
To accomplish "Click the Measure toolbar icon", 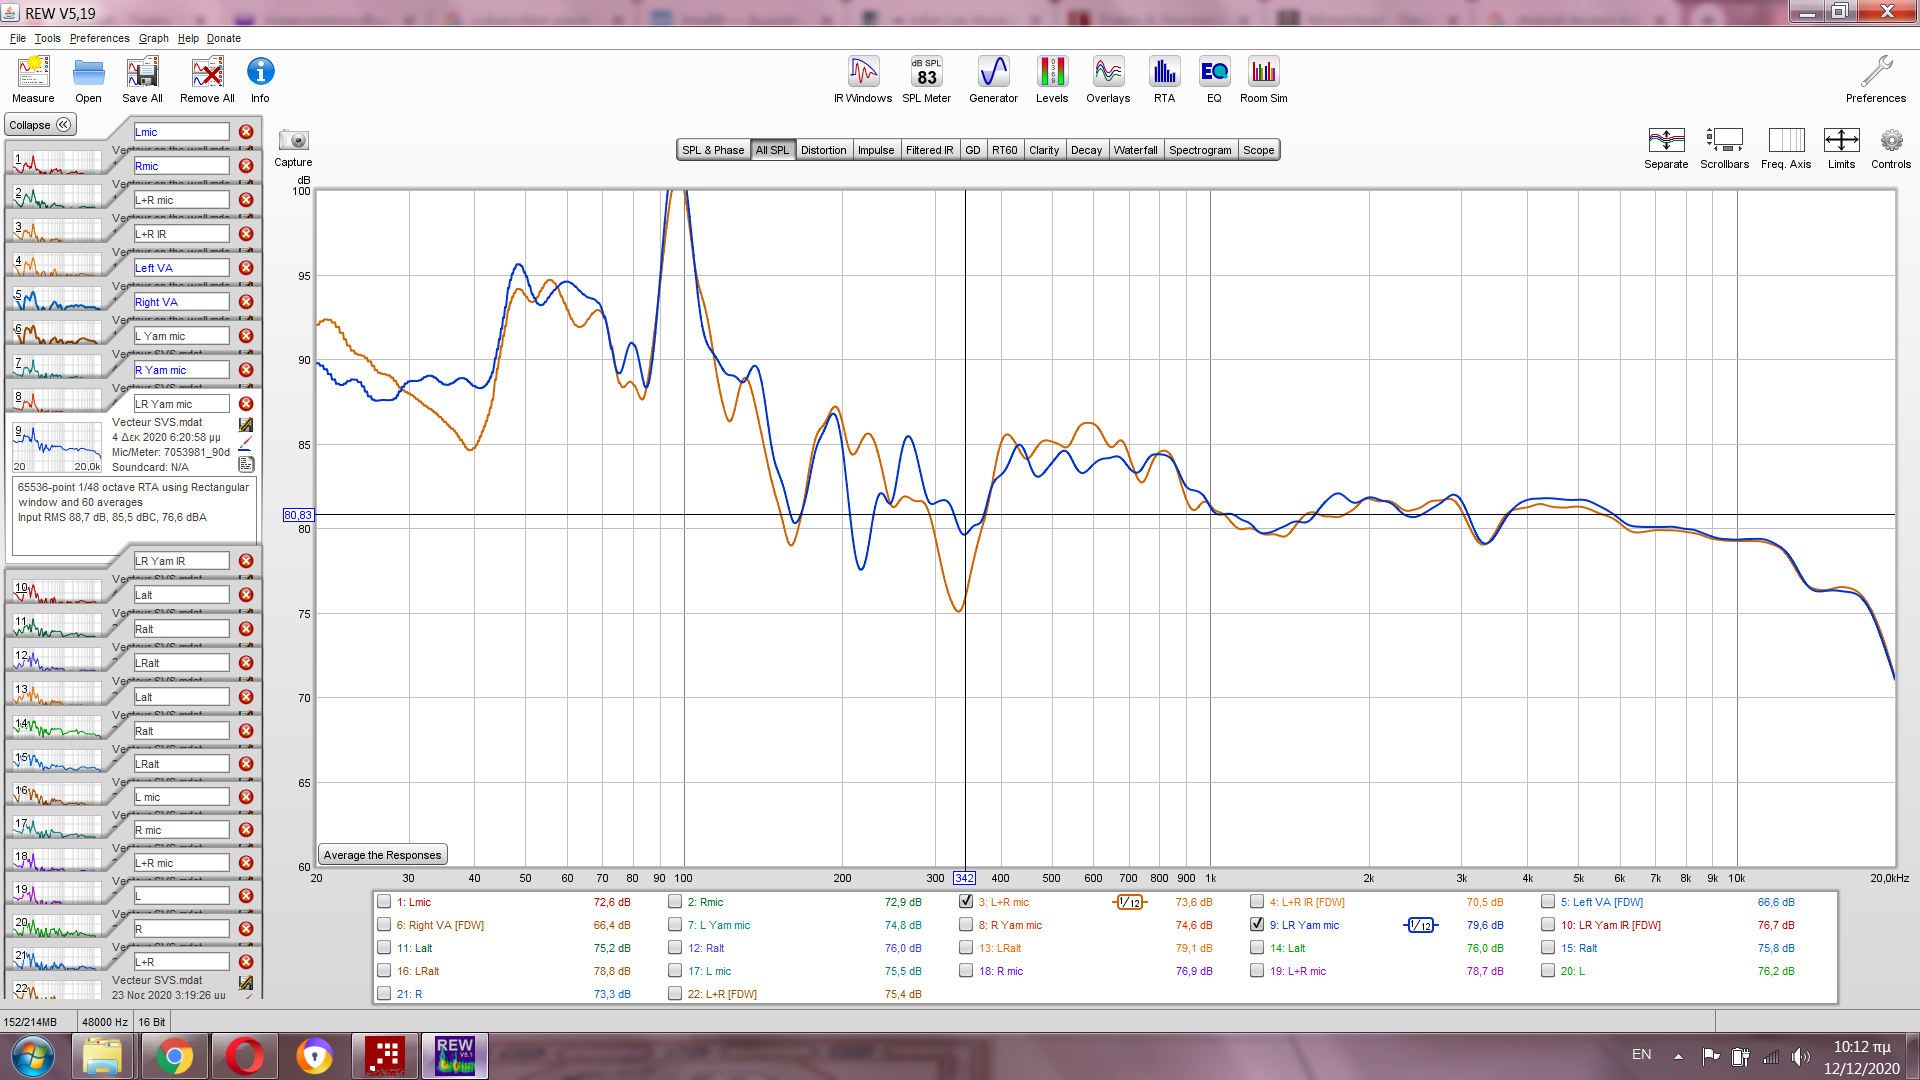I will coord(33,79).
